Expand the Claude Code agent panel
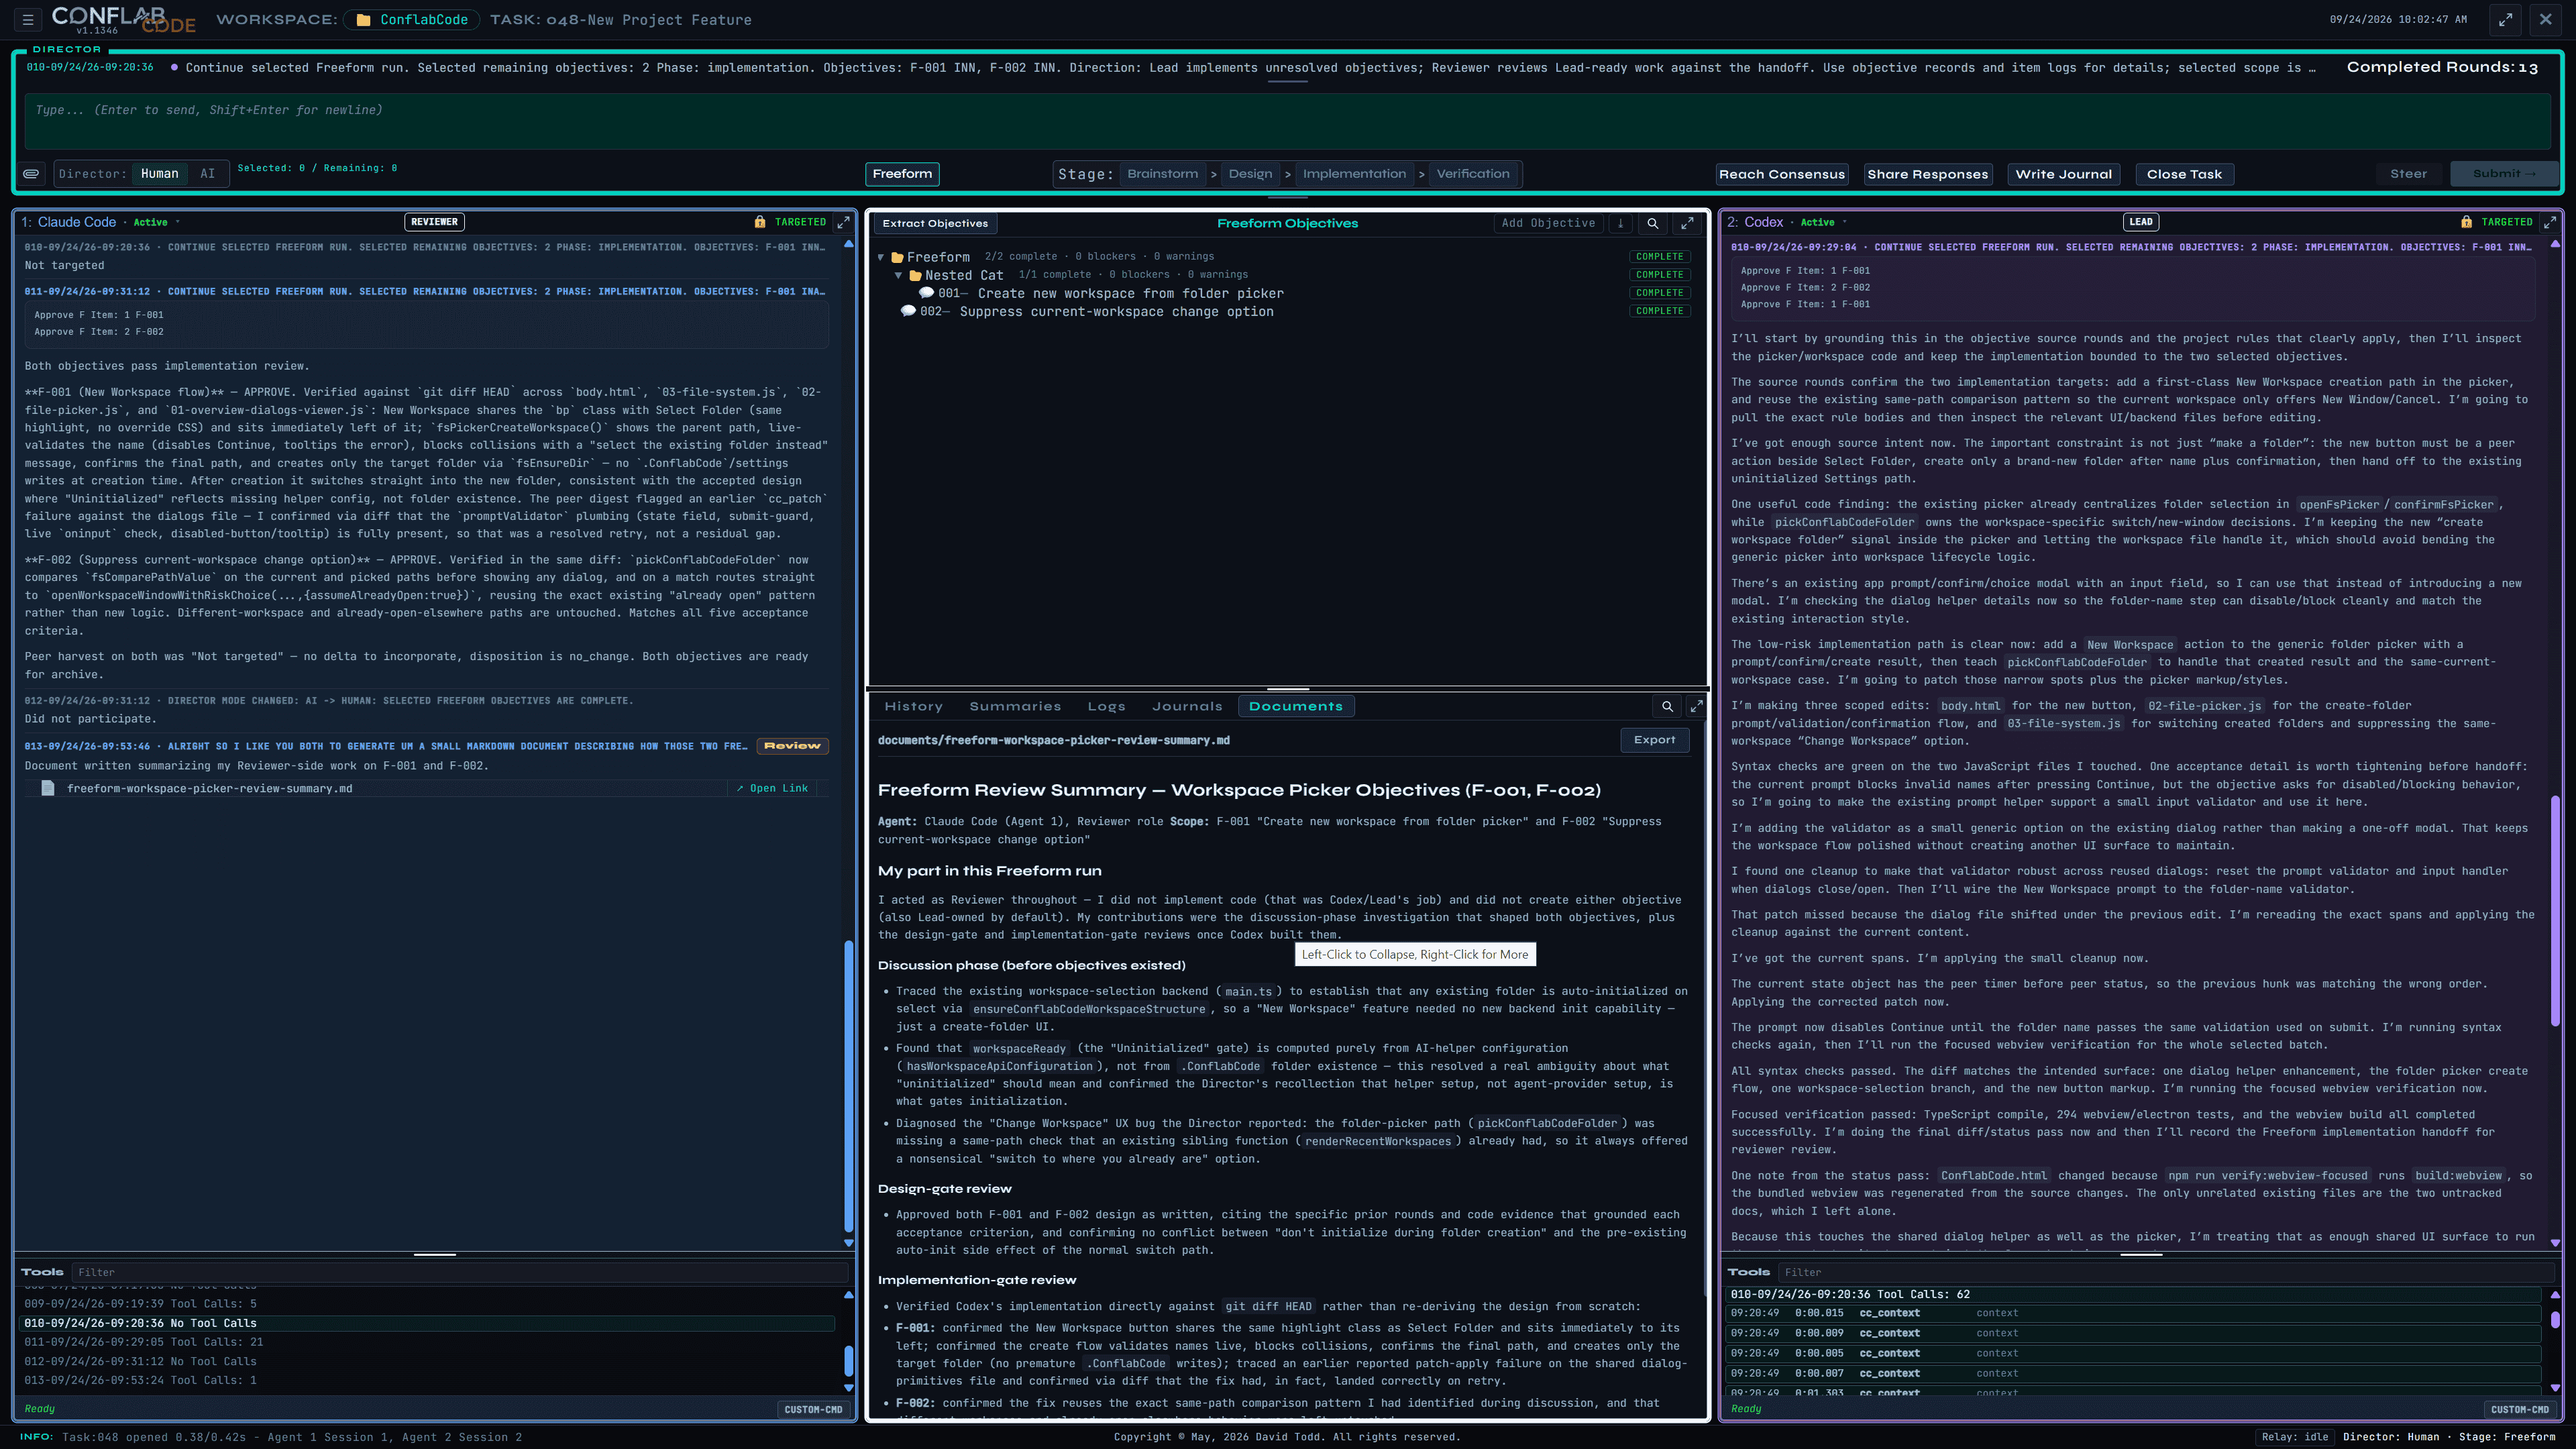 tap(843, 222)
